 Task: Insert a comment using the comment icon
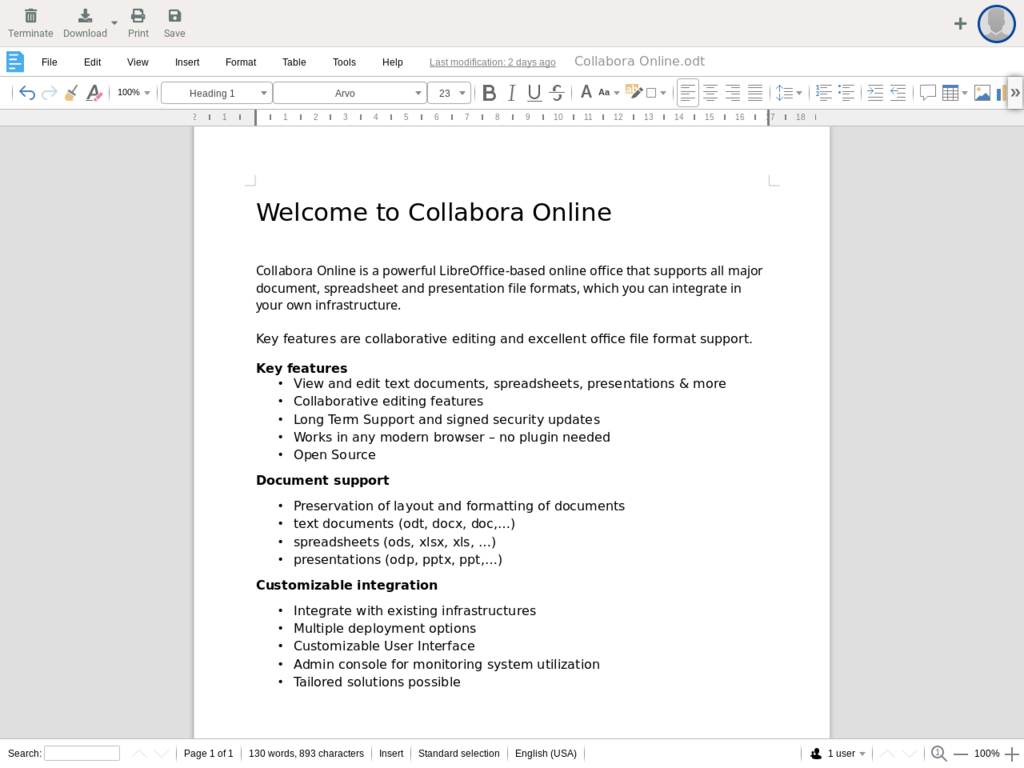click(927, 92)
